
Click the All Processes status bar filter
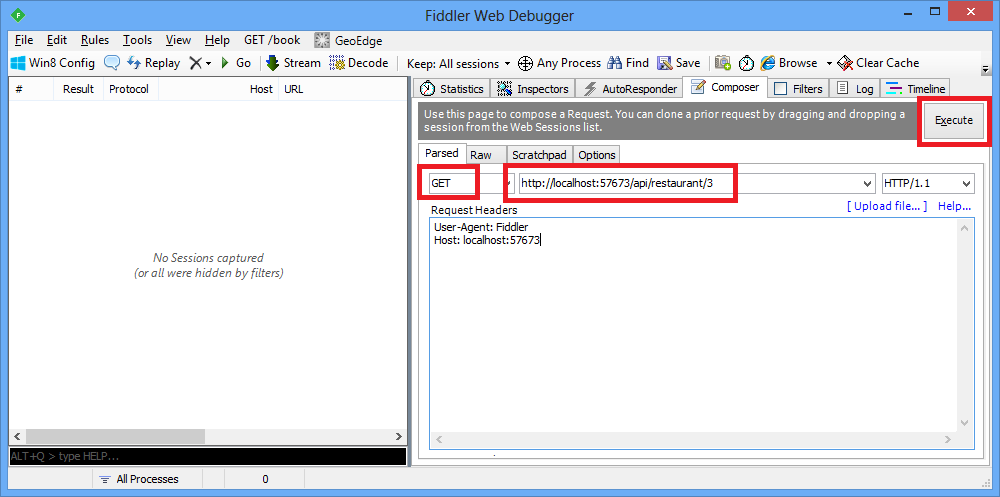coord(139,479)
